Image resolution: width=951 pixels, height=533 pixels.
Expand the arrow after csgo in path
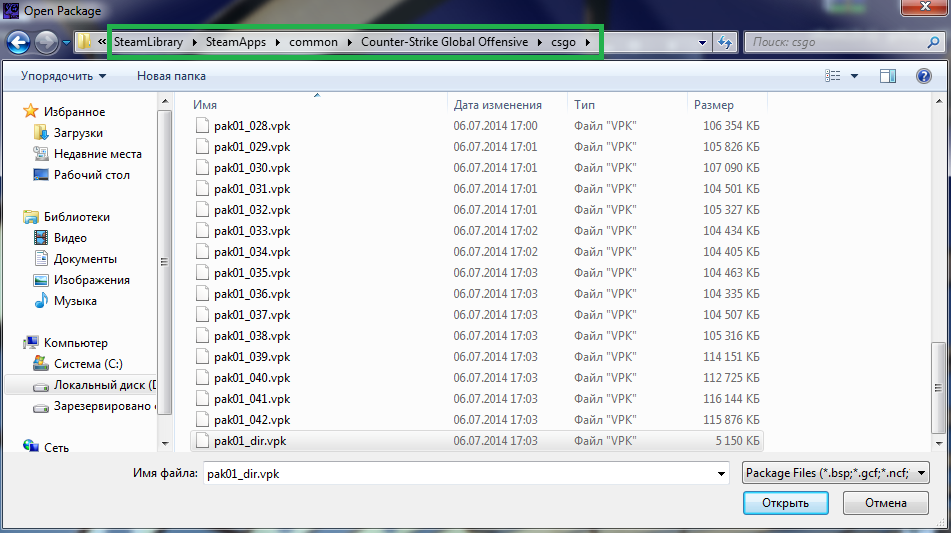[587, 42]
